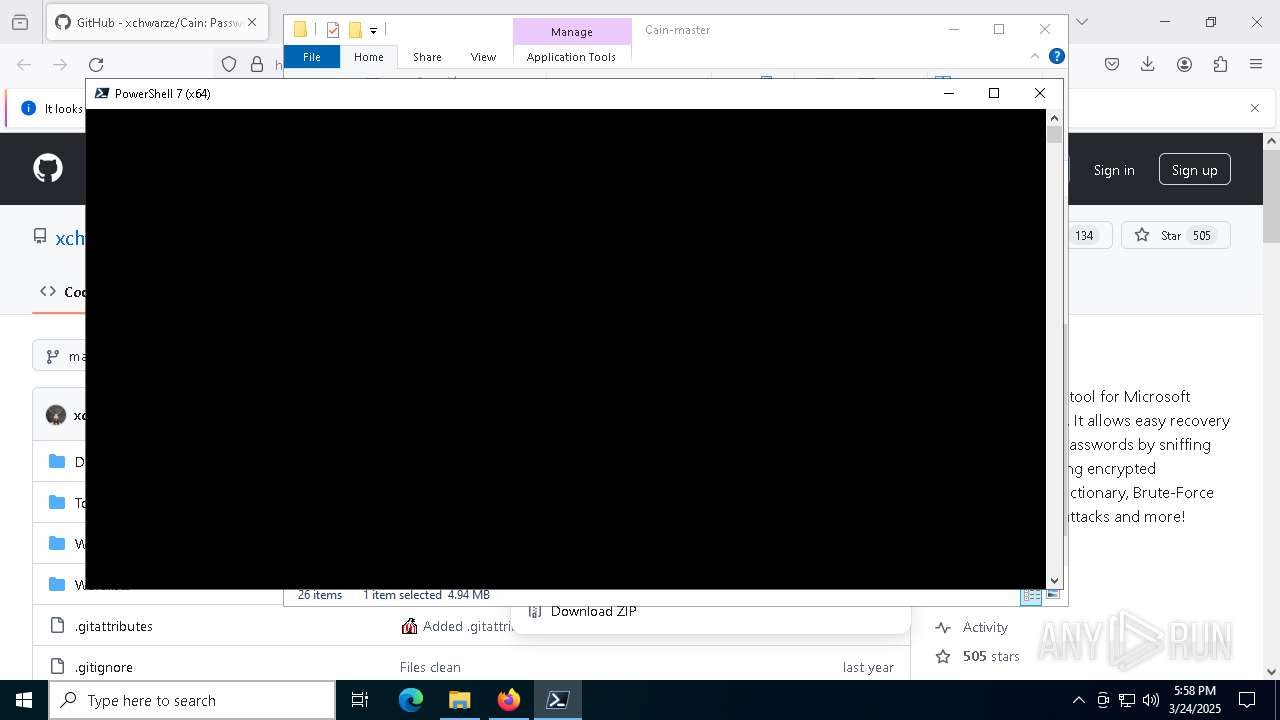Switch to details view in Explorer status bar

coord(1030,596)
